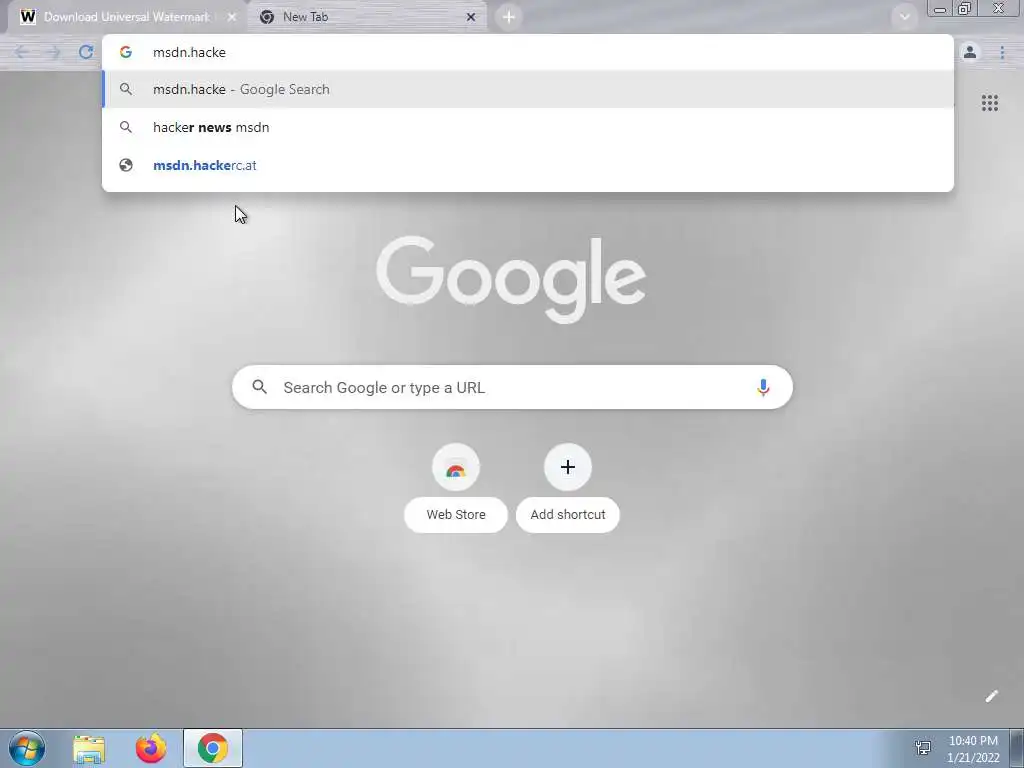The height and width of the screenshot is (768, 1024).
Task: Click the Search Google or type a URL box
Action: pos(513,387)
